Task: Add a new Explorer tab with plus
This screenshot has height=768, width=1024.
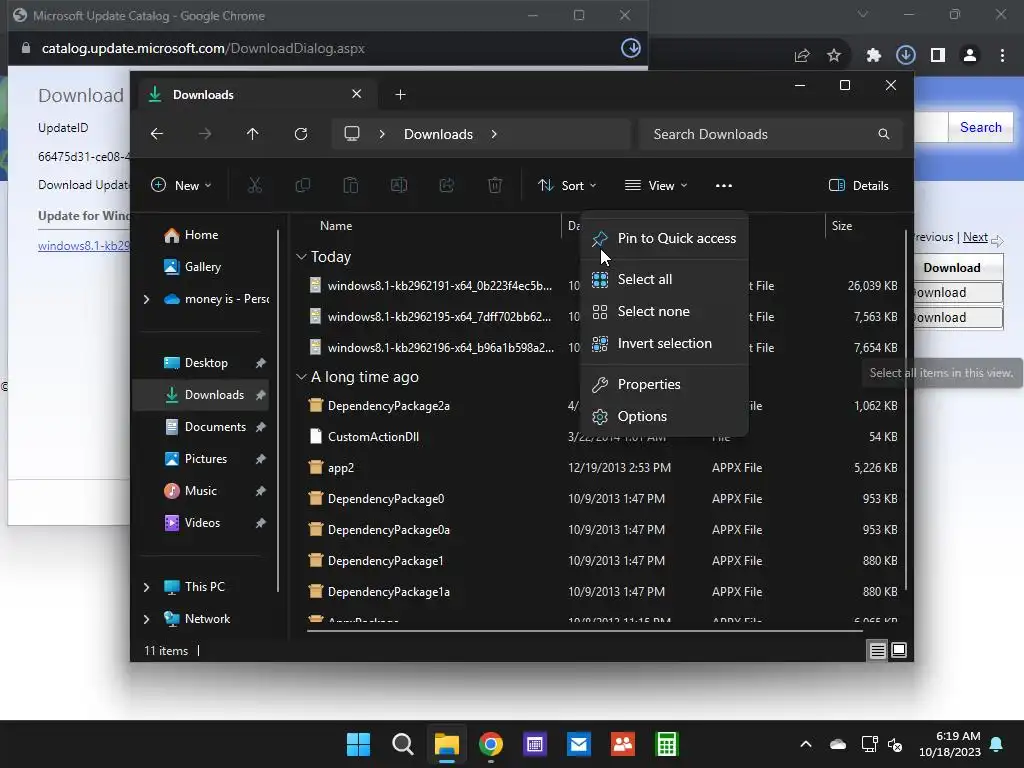Action: click(x=400, y=95)
